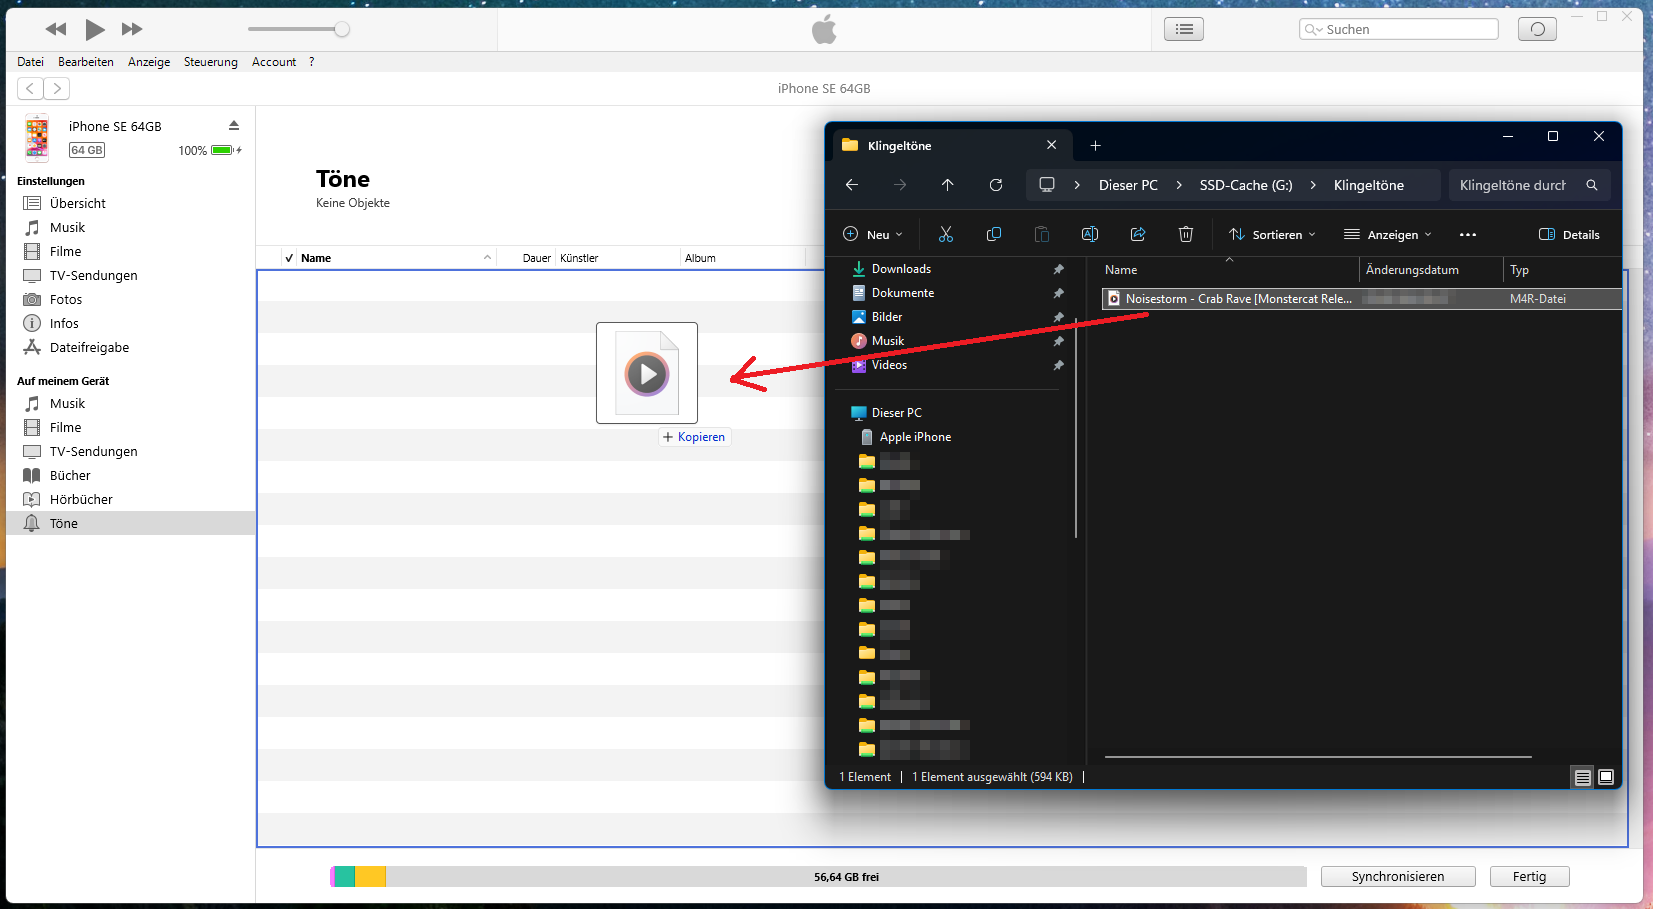This screenshot has height=909, width=1653.
Task: Refresh the Klingeltöne folder view
Action: [995, 185]
